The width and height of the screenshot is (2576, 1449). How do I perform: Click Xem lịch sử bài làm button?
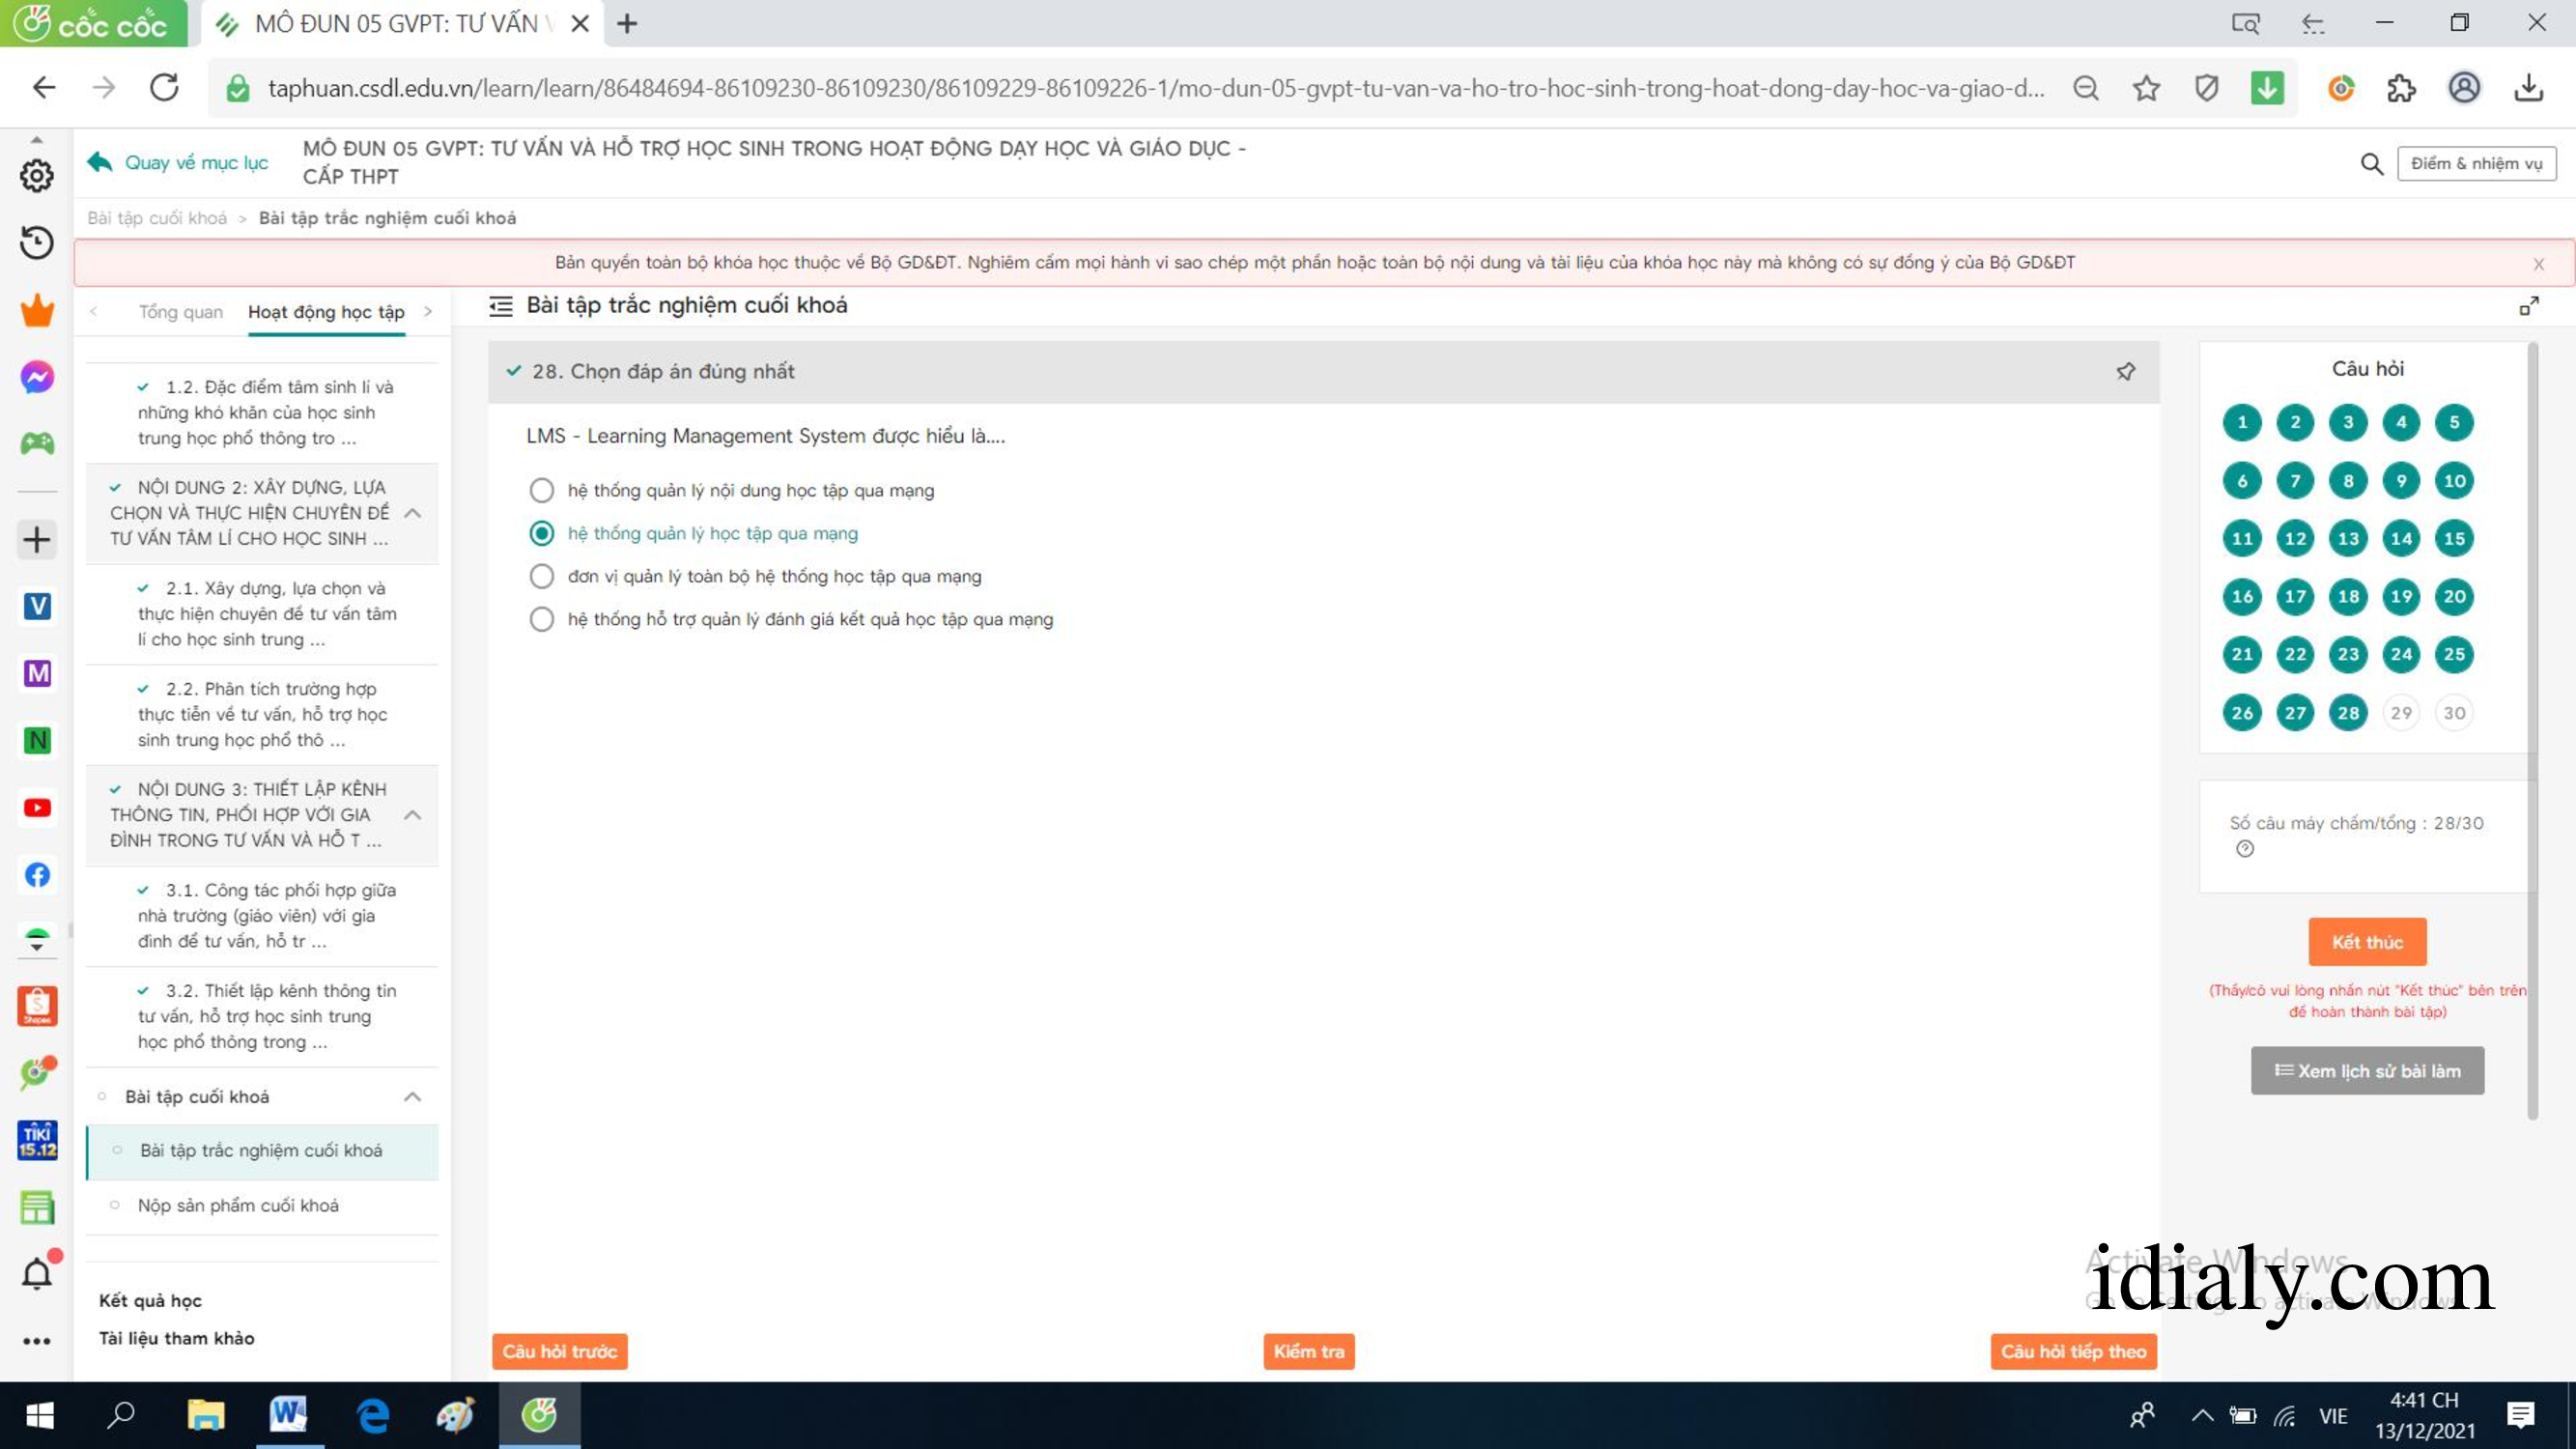pos(2367,1070)
